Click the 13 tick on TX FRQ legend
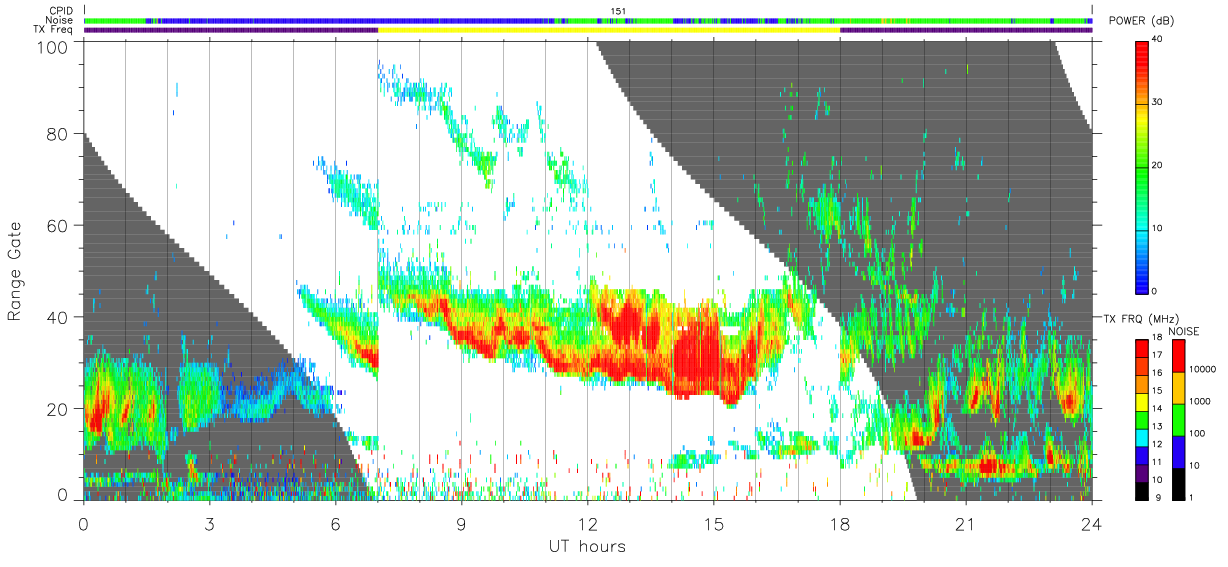1228x567 pixels. 1157,426
